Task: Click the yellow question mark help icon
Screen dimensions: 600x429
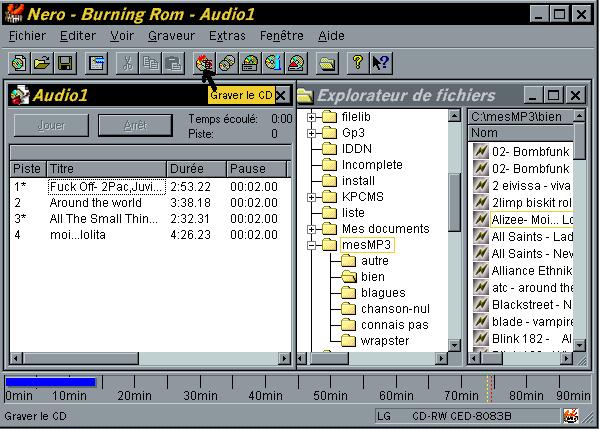Action: 358,63
